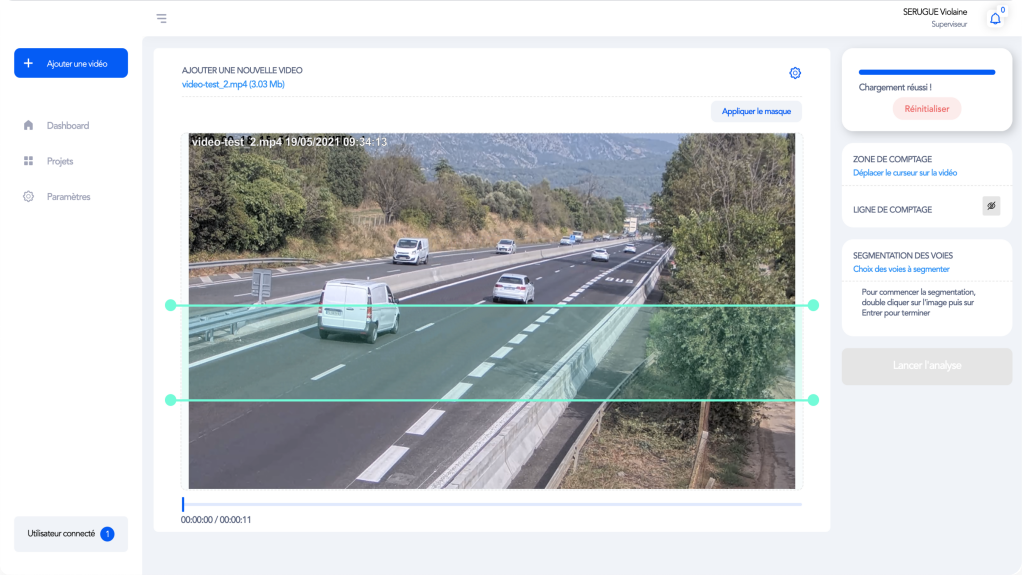Click the Superviseur role label
This screenshot has width=1022, height=575.
pyautogui.click(x=949, y=24)
